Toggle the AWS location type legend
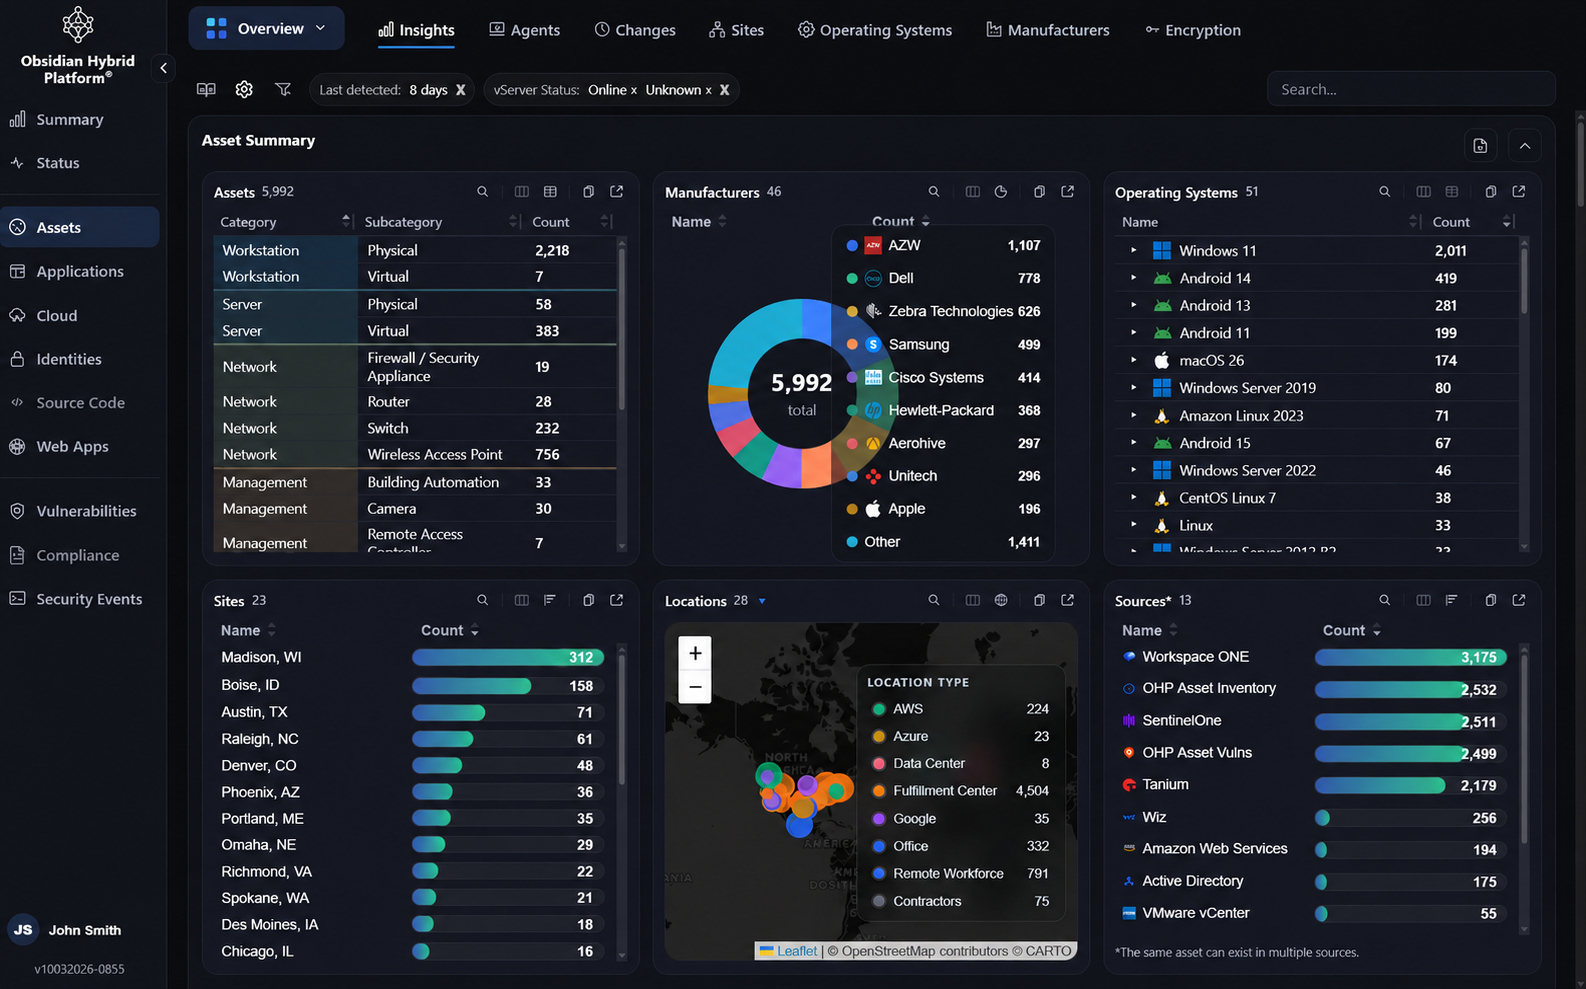This screenshot has width=1586, height=989. tap(958, 709)
